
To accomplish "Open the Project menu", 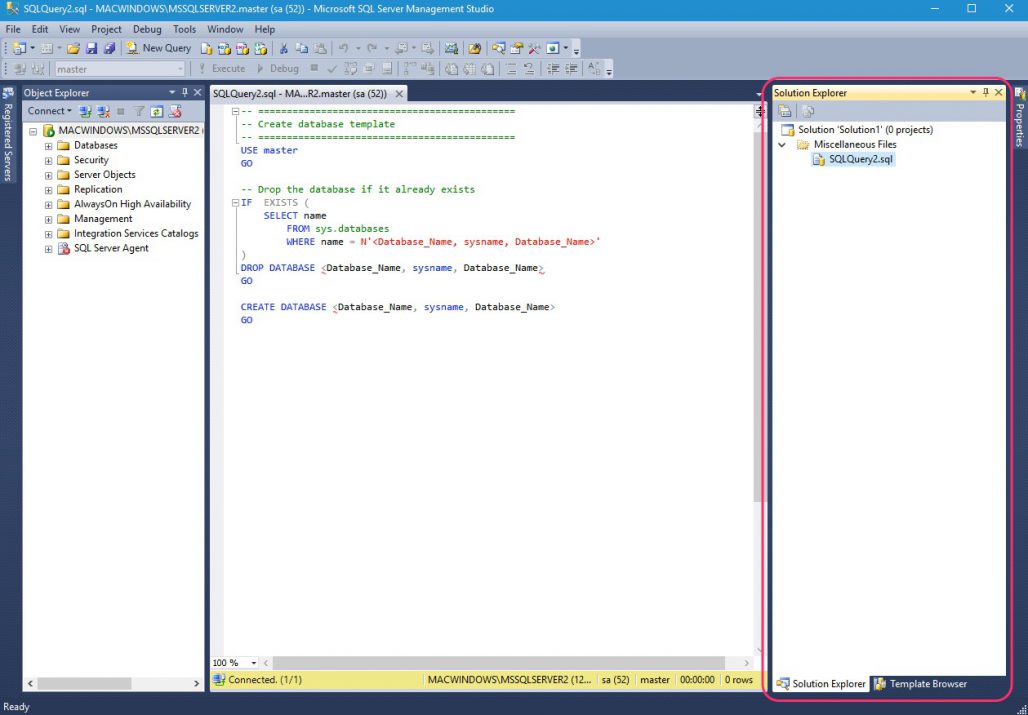I will pos(106,29).
